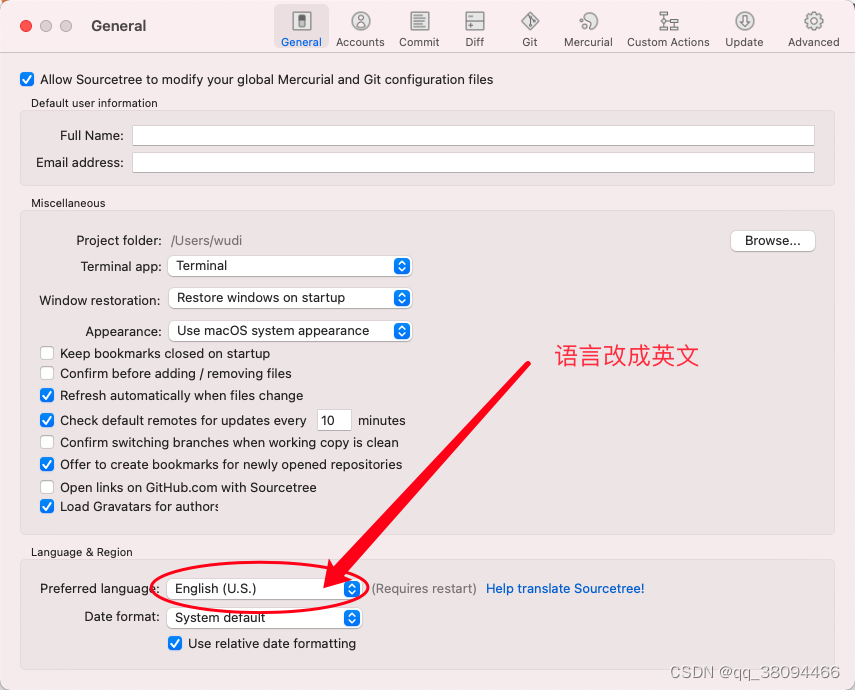The height and width of the screenshot is (690, 855).
Task: Open the Custom Actions pane
Action: [668, 27]
